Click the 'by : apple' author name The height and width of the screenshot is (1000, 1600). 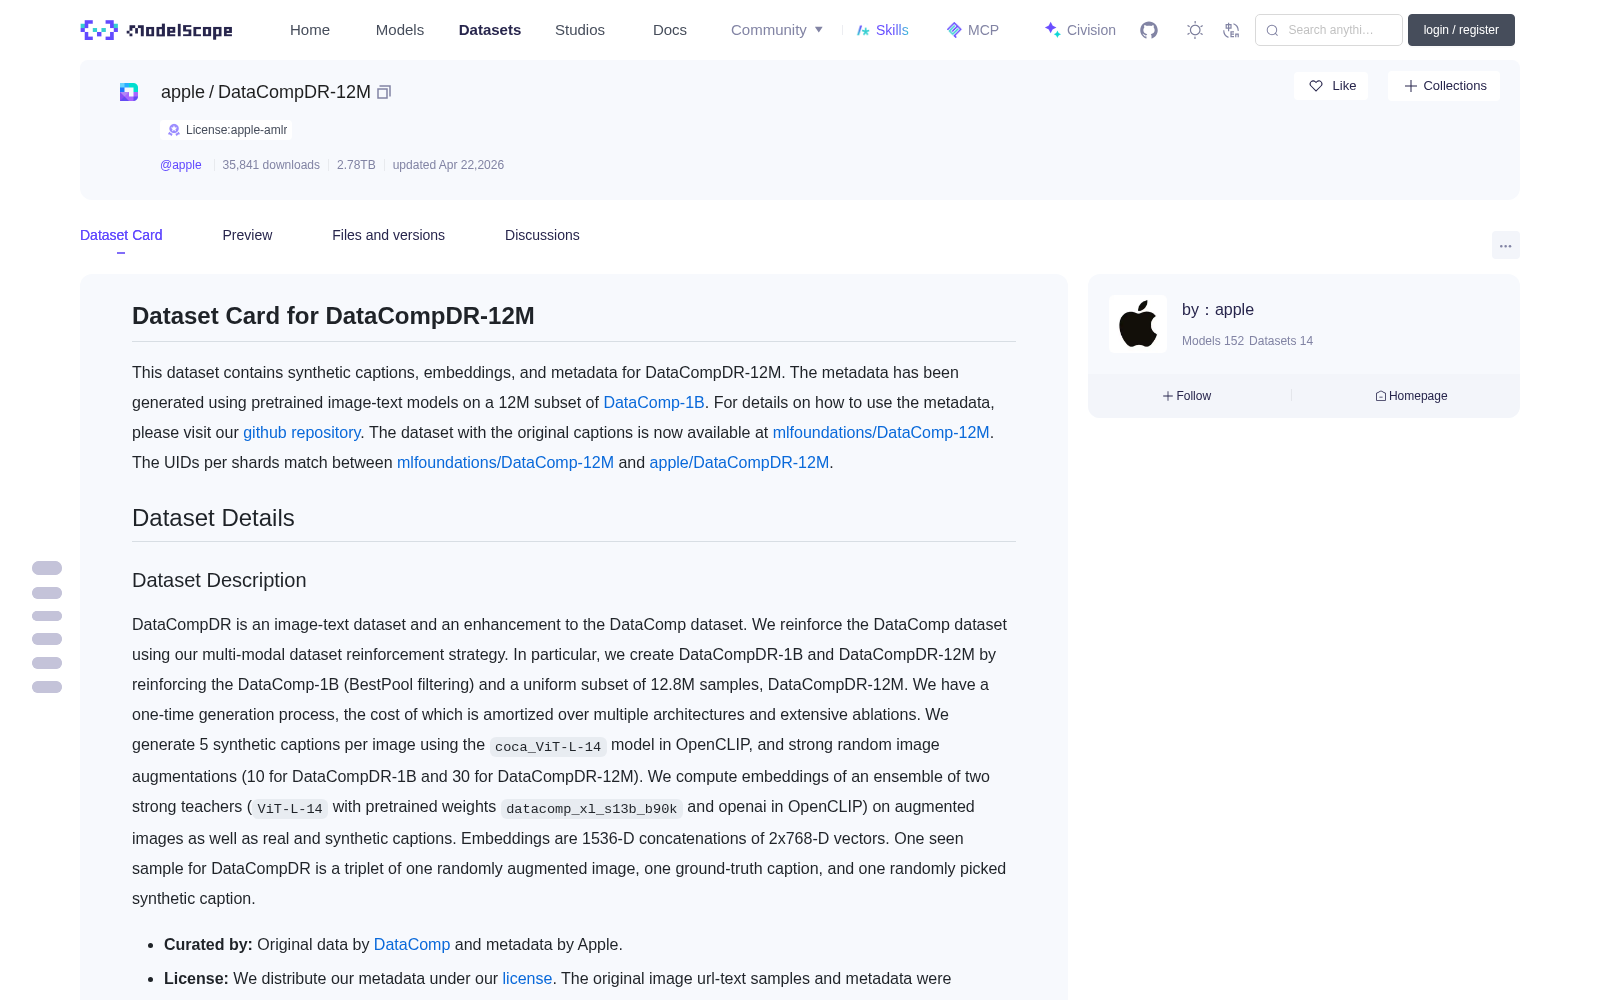coord(1218,310)
